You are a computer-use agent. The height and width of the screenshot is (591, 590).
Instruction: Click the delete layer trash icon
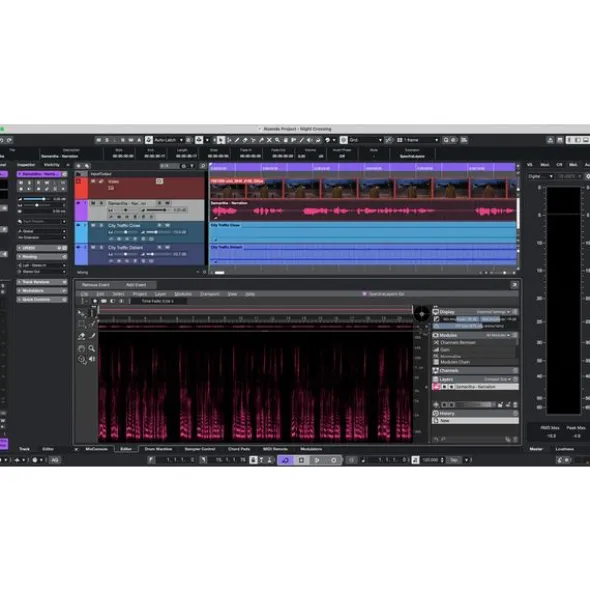515,405
